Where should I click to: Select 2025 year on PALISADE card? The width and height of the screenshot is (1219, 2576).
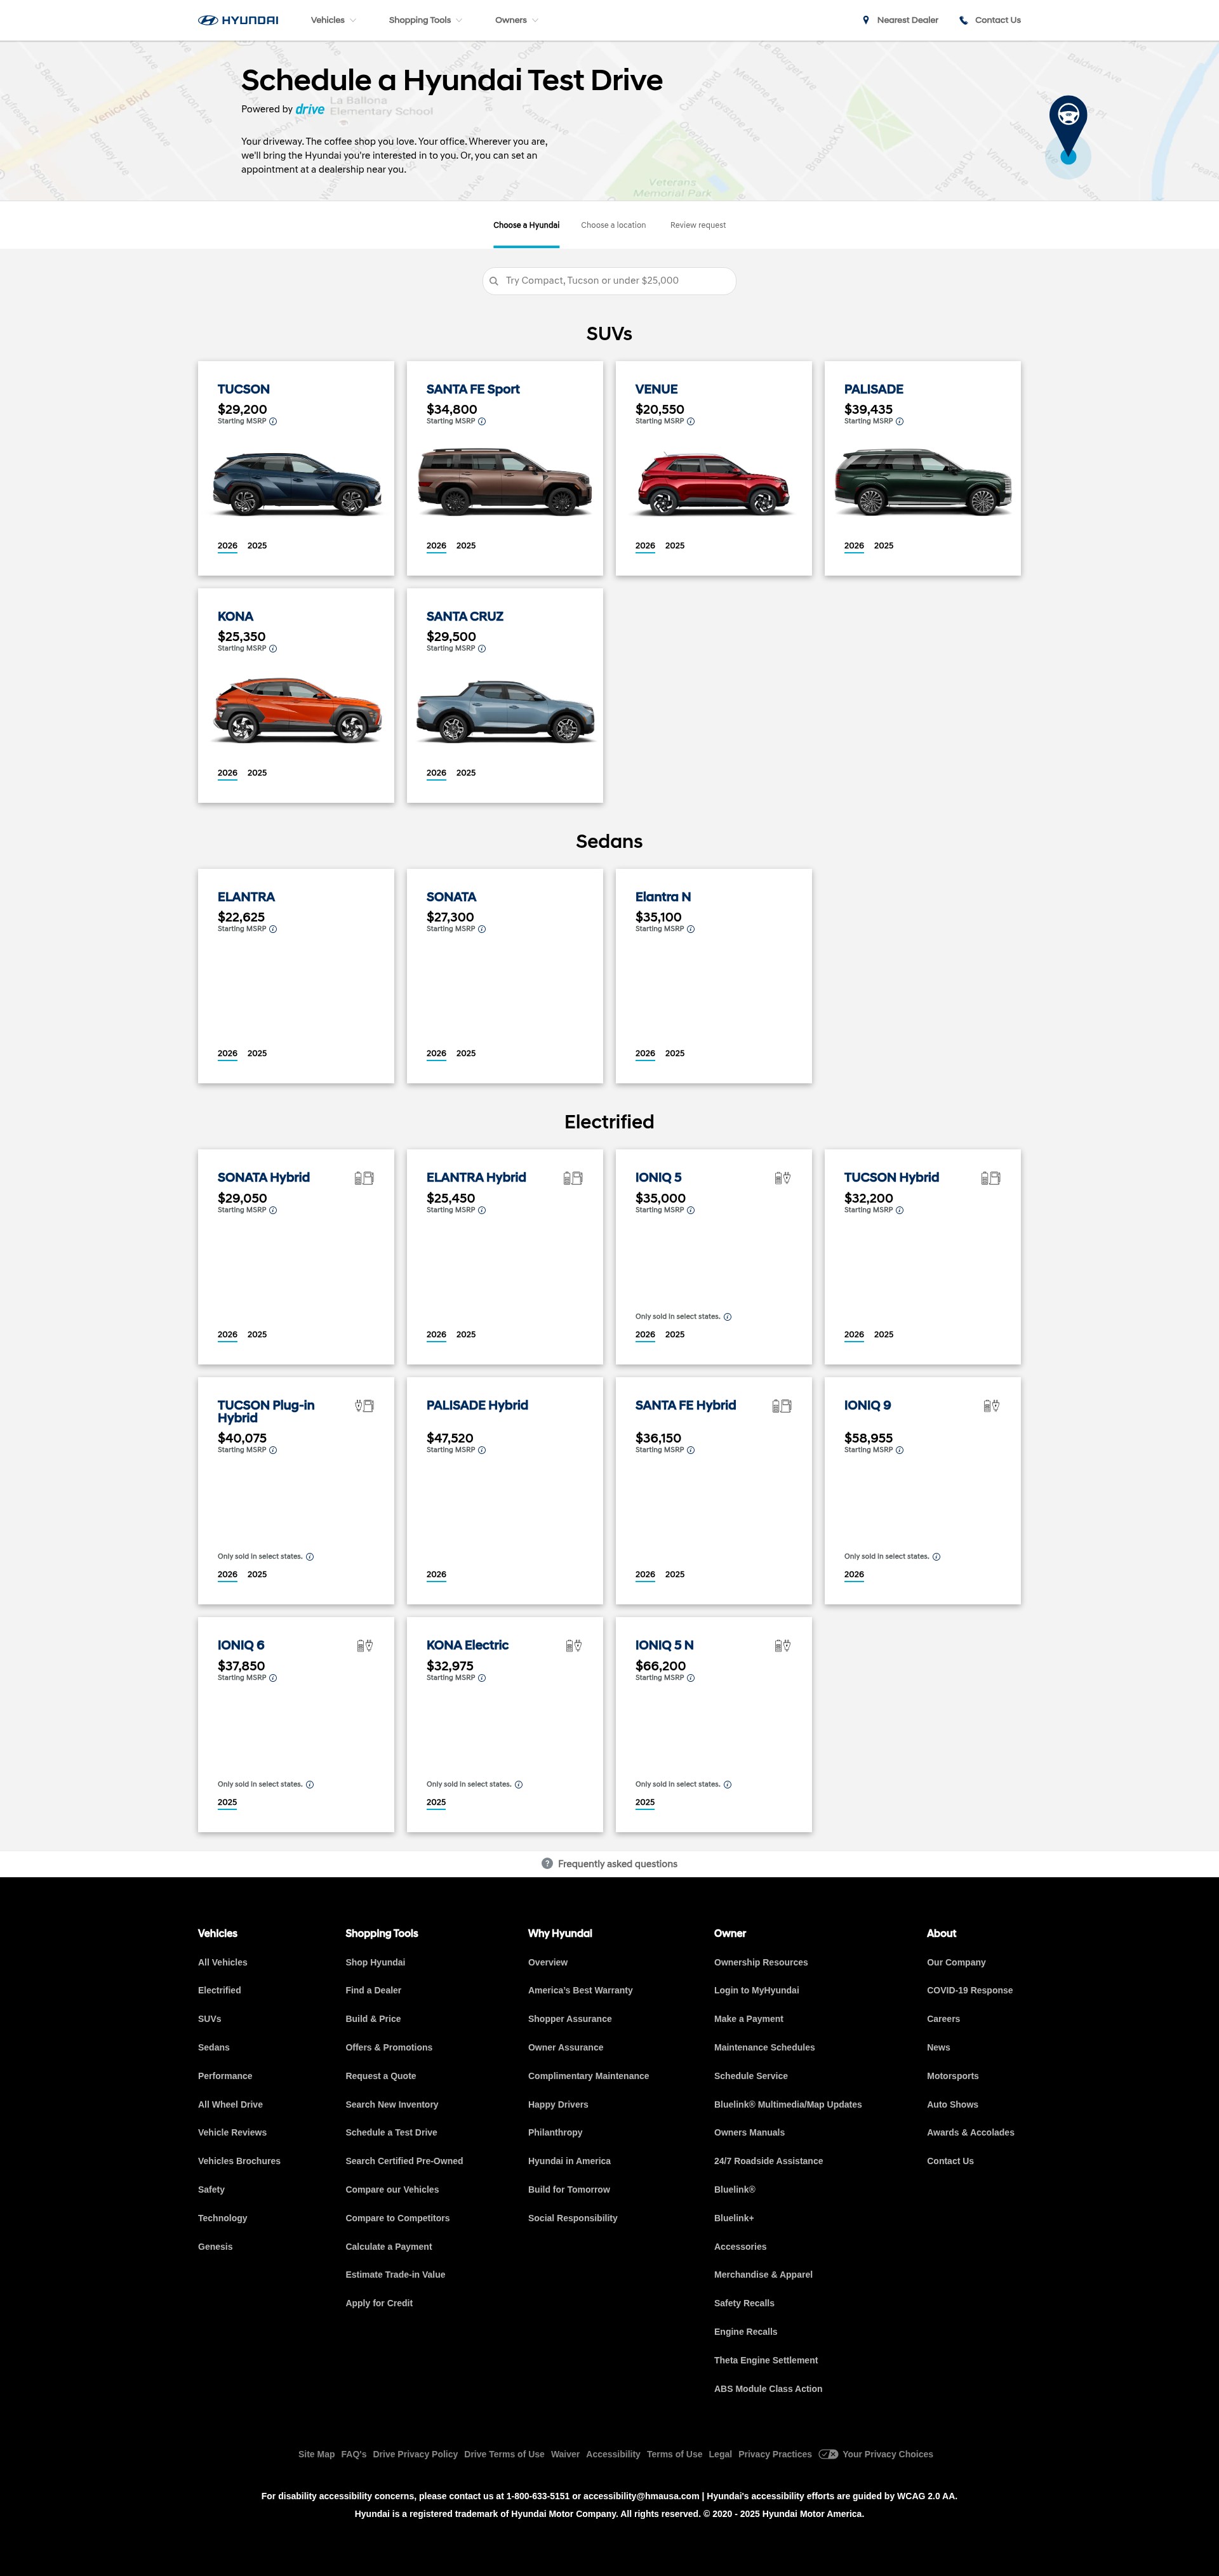pos(884,546)
